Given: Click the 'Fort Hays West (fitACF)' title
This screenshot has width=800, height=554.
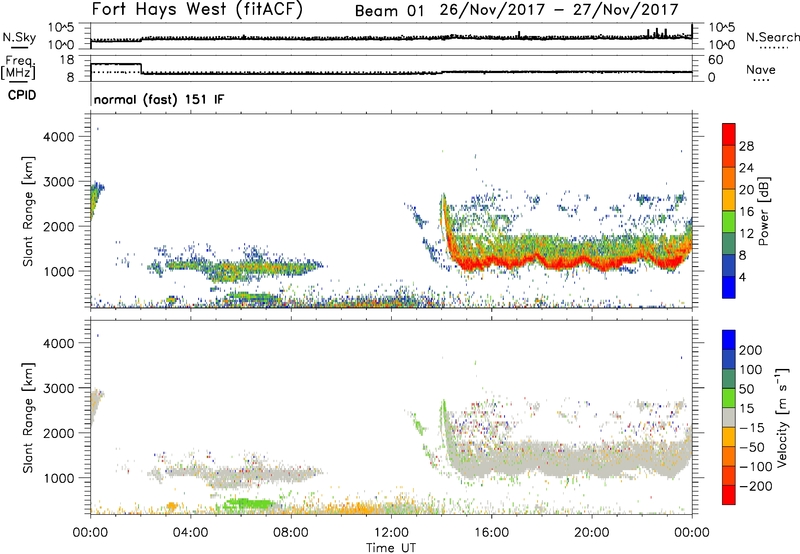Looking at the screenshot, I should 197,10.
